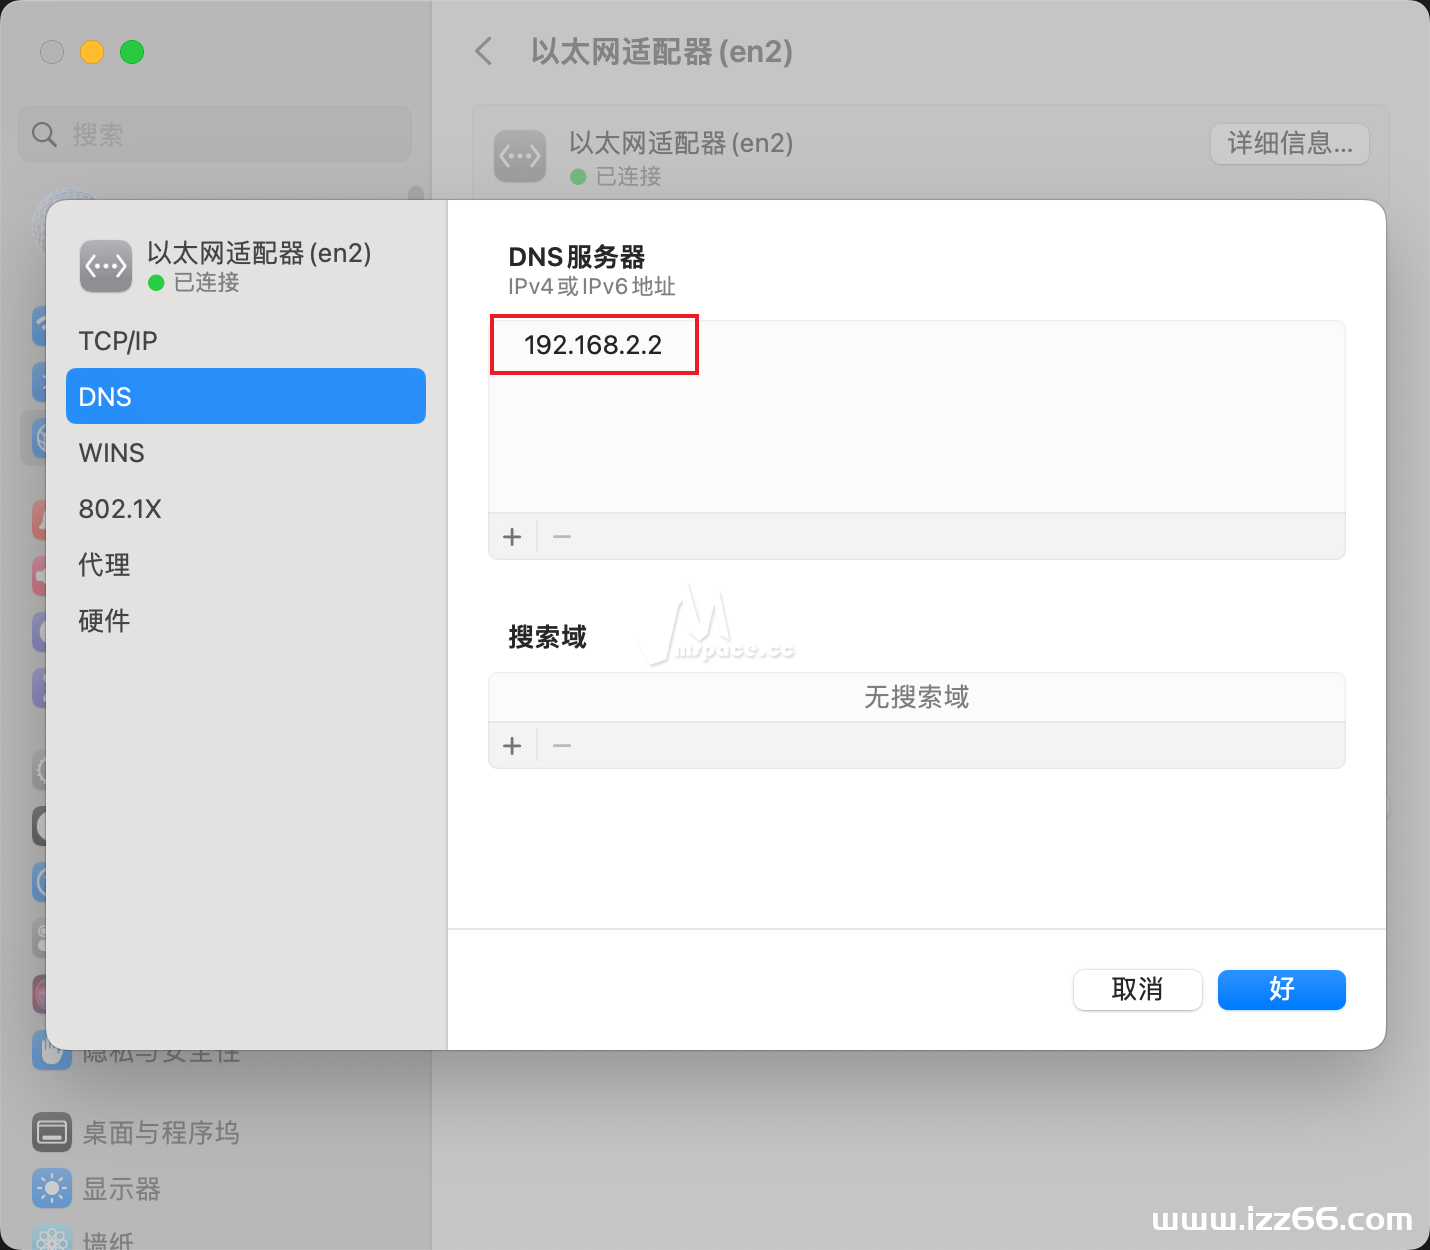
Task: Open the 硬件 (Hardware) tab
Action: point(104,620)
